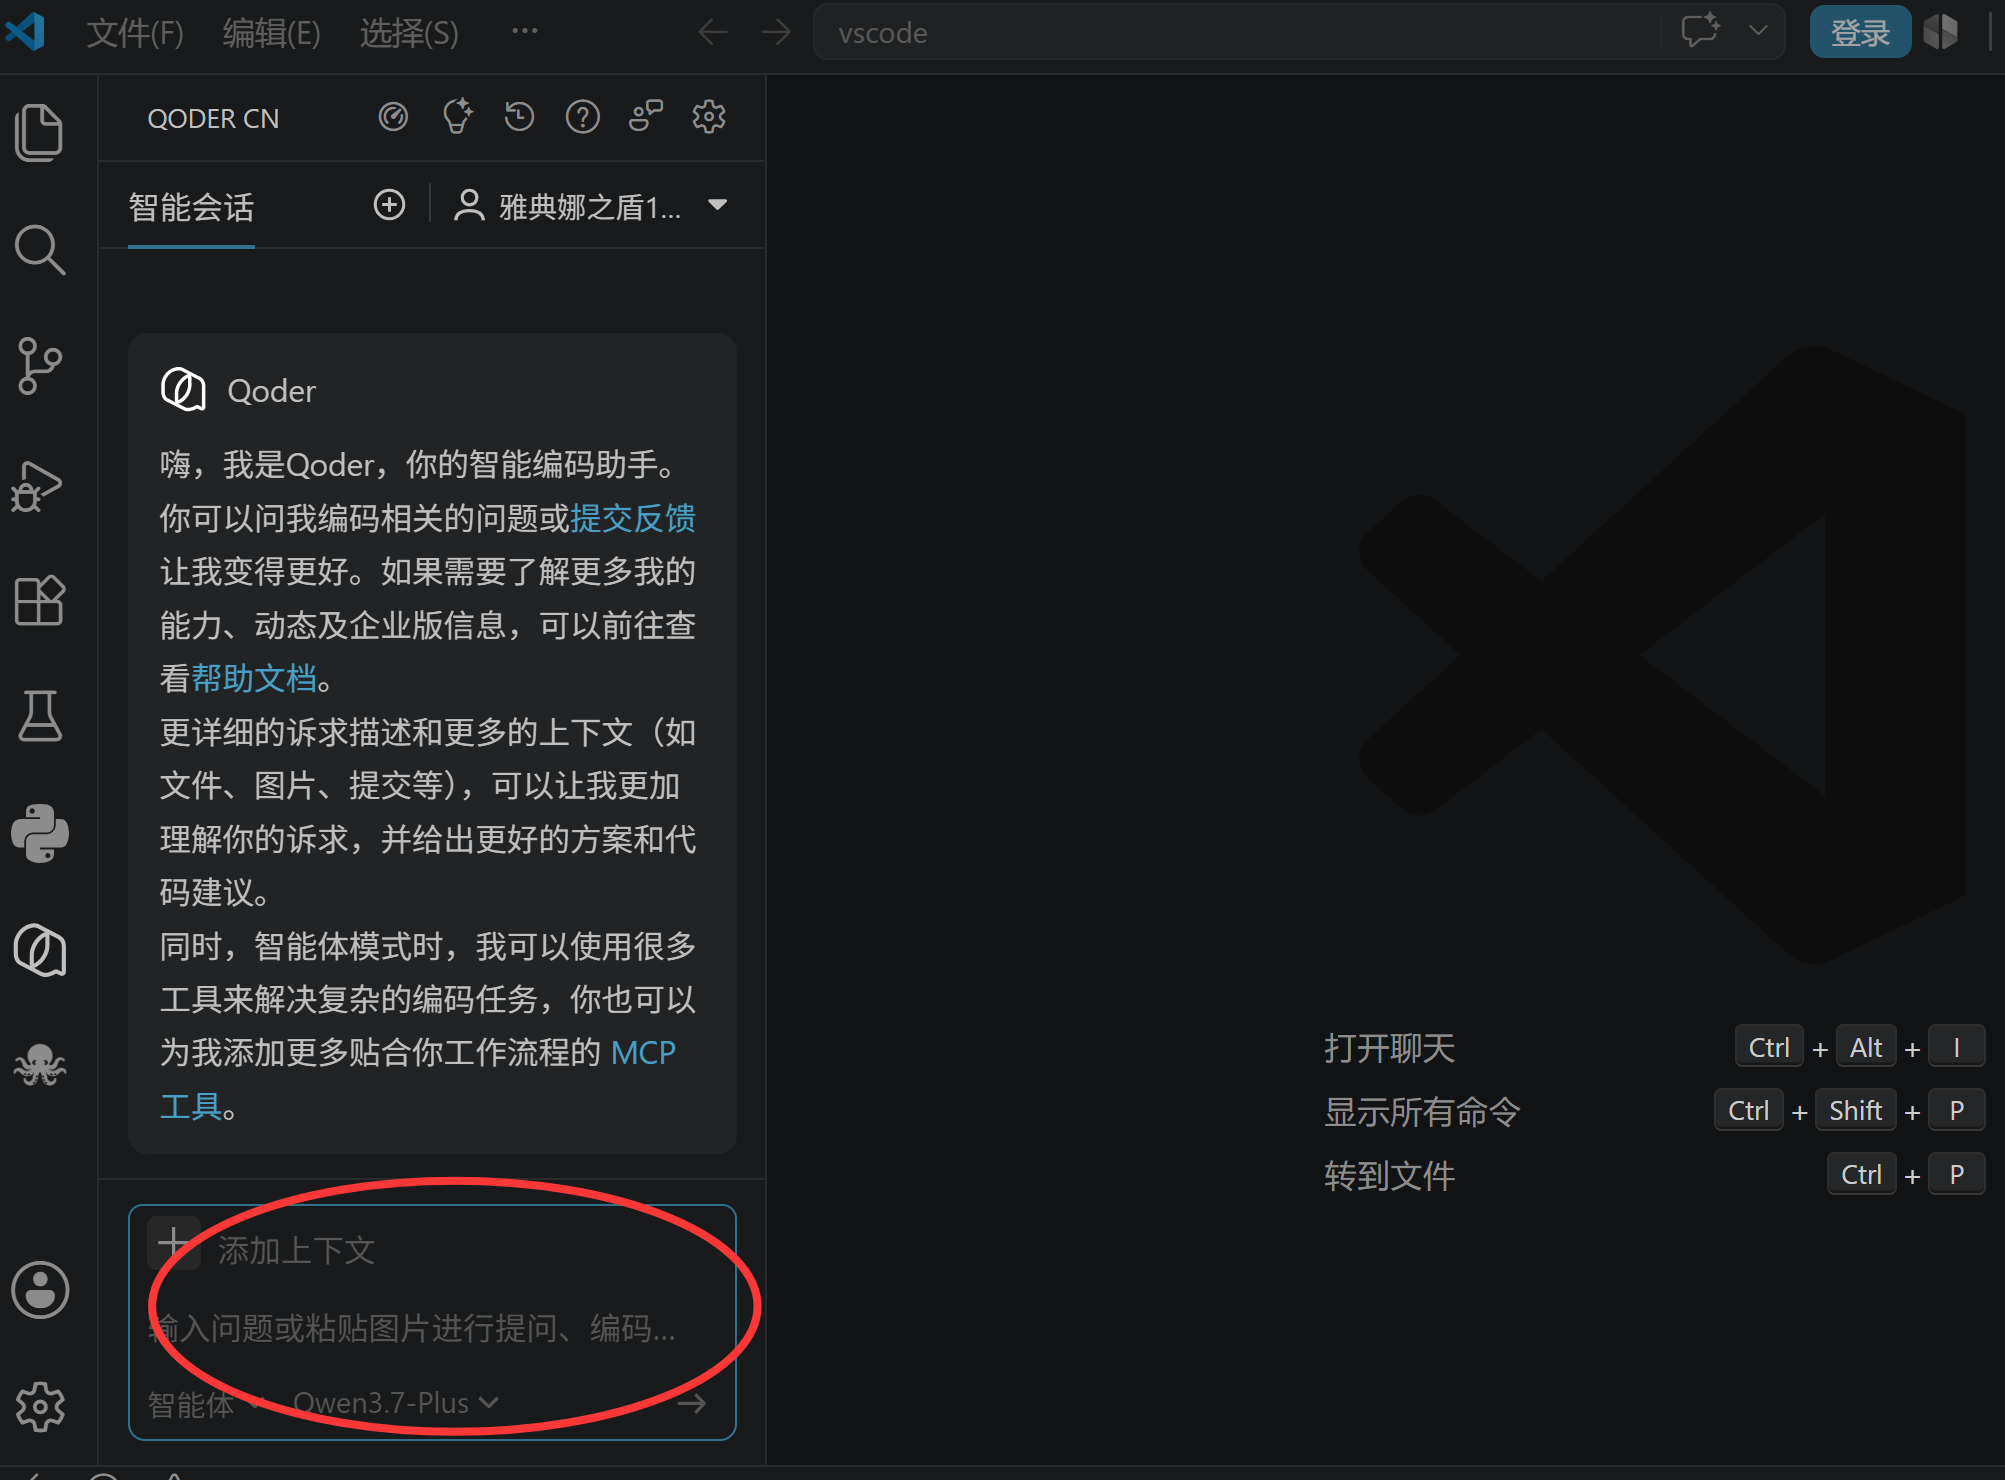Open the 选择(S) menu
The width and height of the screenshot is (2005, 1480).
point(409,33)
